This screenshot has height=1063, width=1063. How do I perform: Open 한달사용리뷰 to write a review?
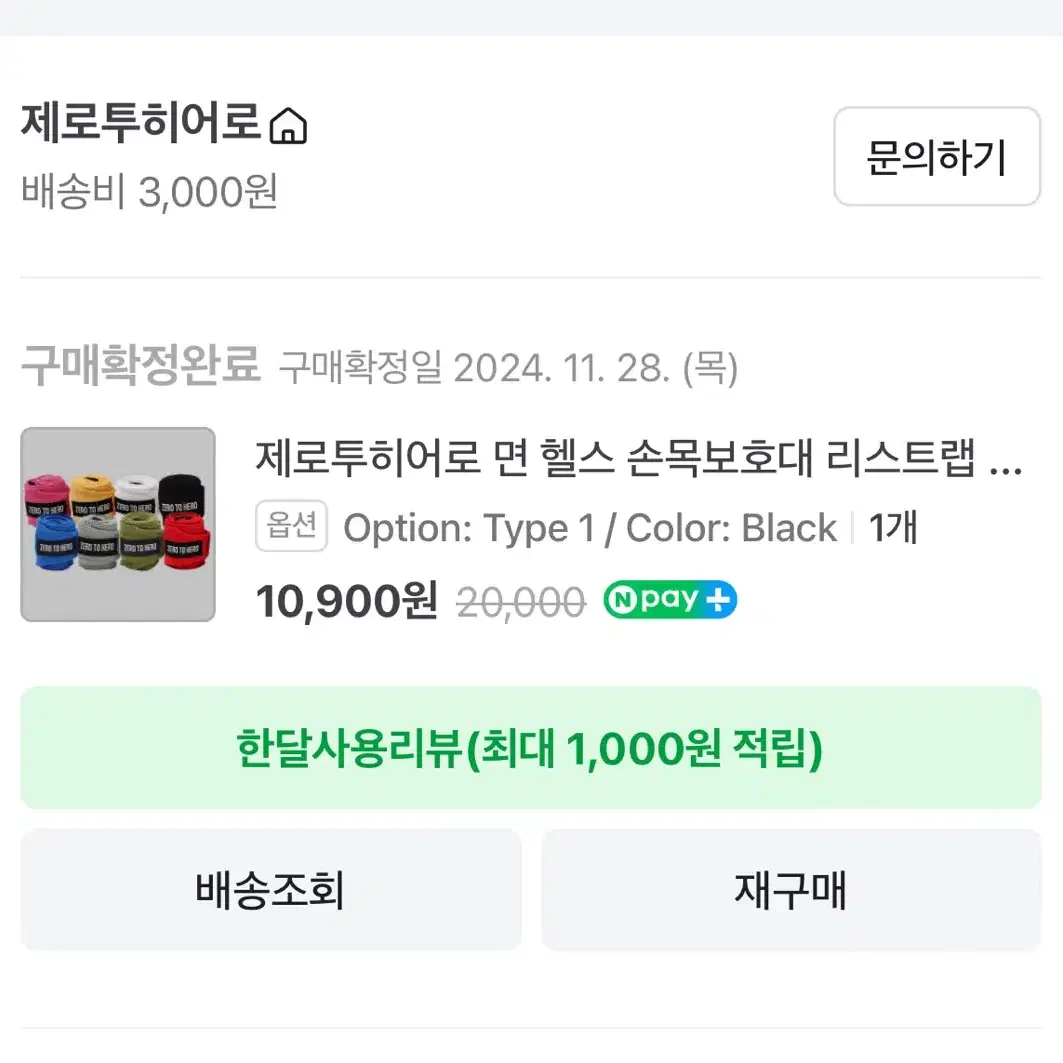(531, 748)
